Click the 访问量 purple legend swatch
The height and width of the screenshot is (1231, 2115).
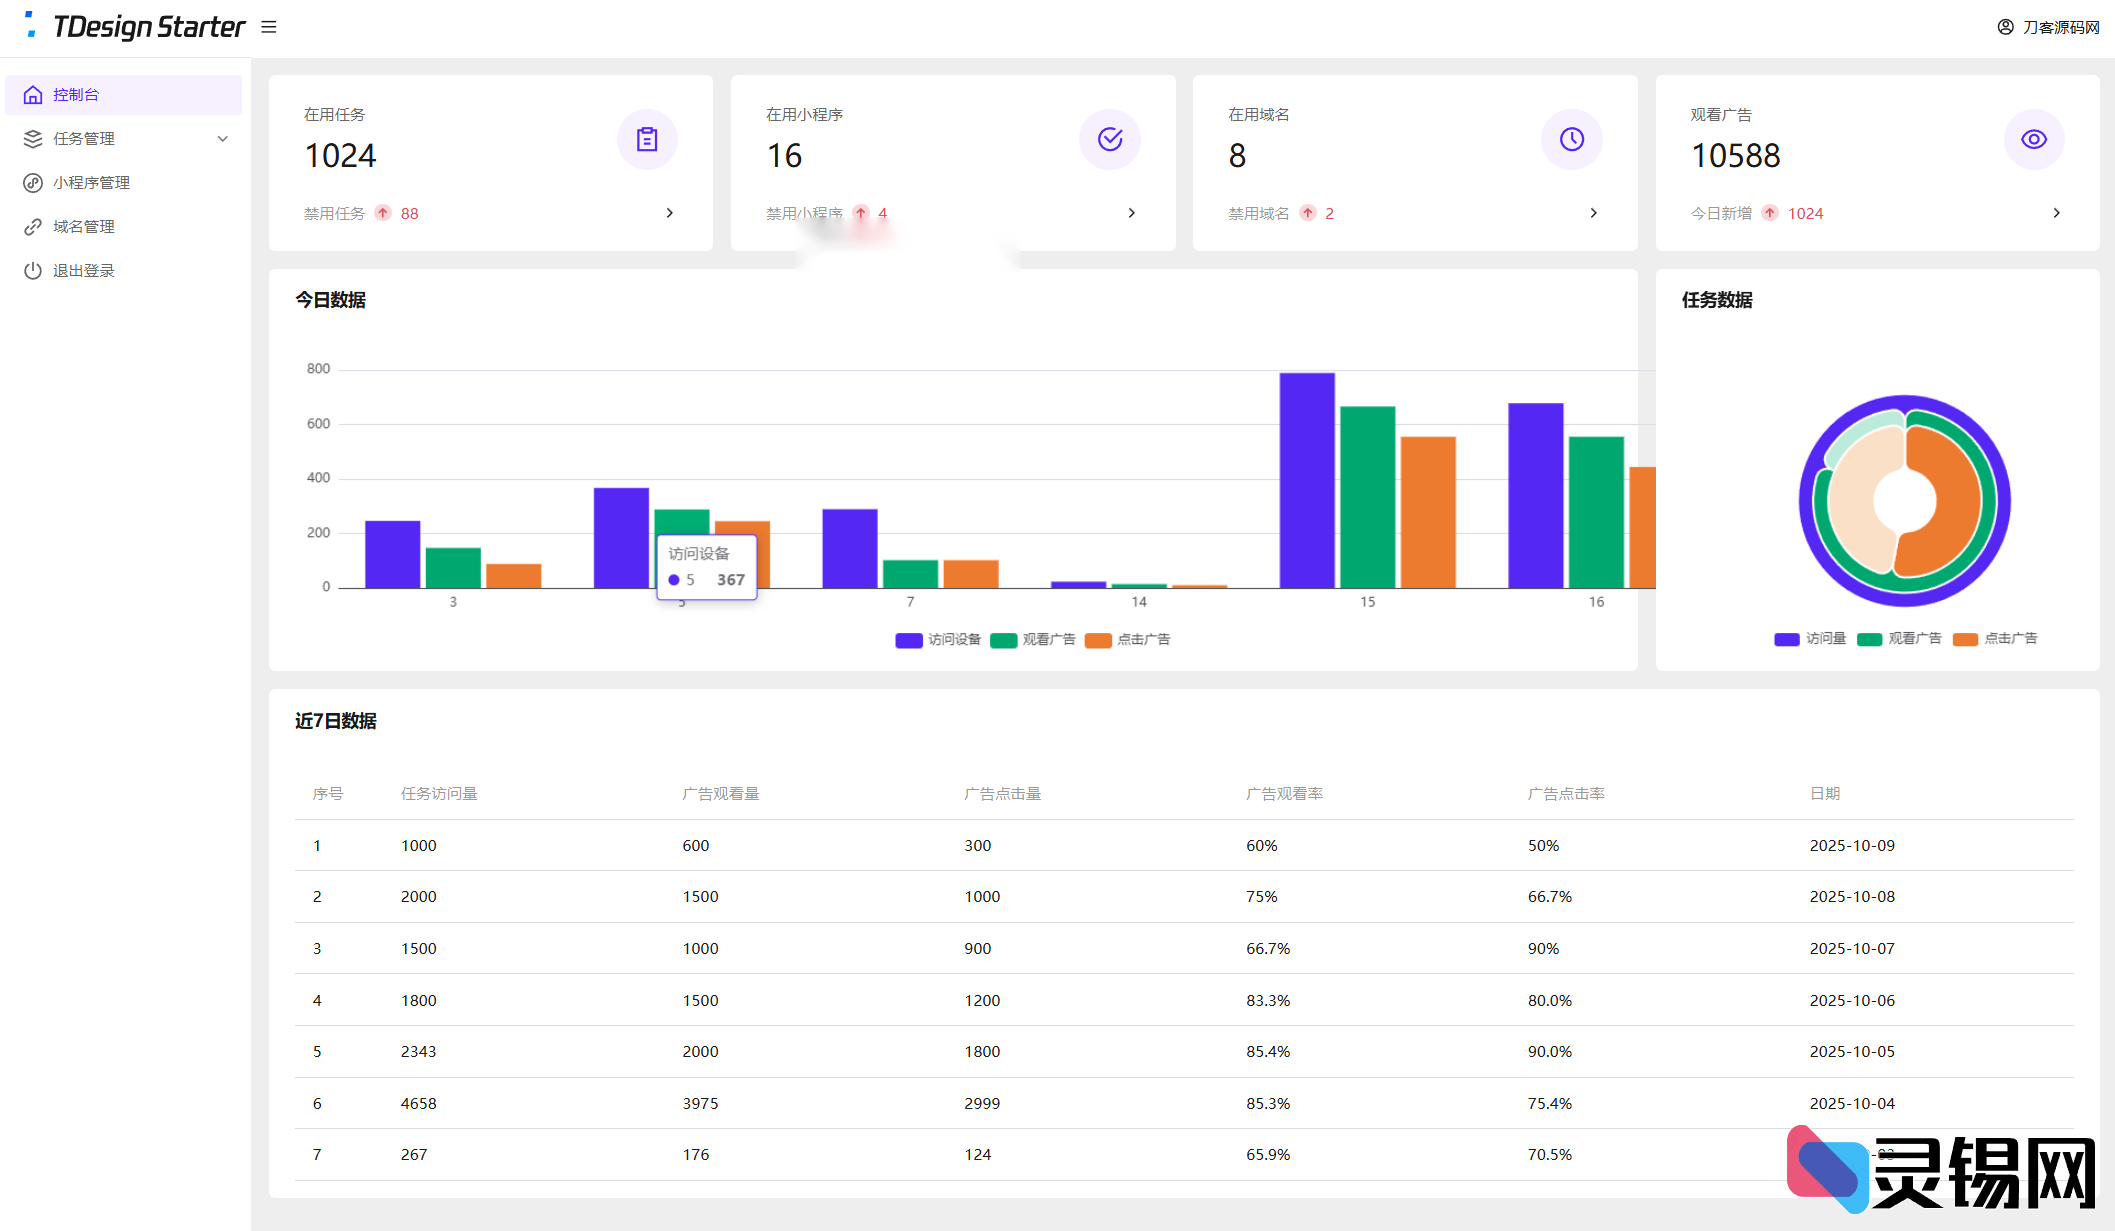click(1786, 639)
